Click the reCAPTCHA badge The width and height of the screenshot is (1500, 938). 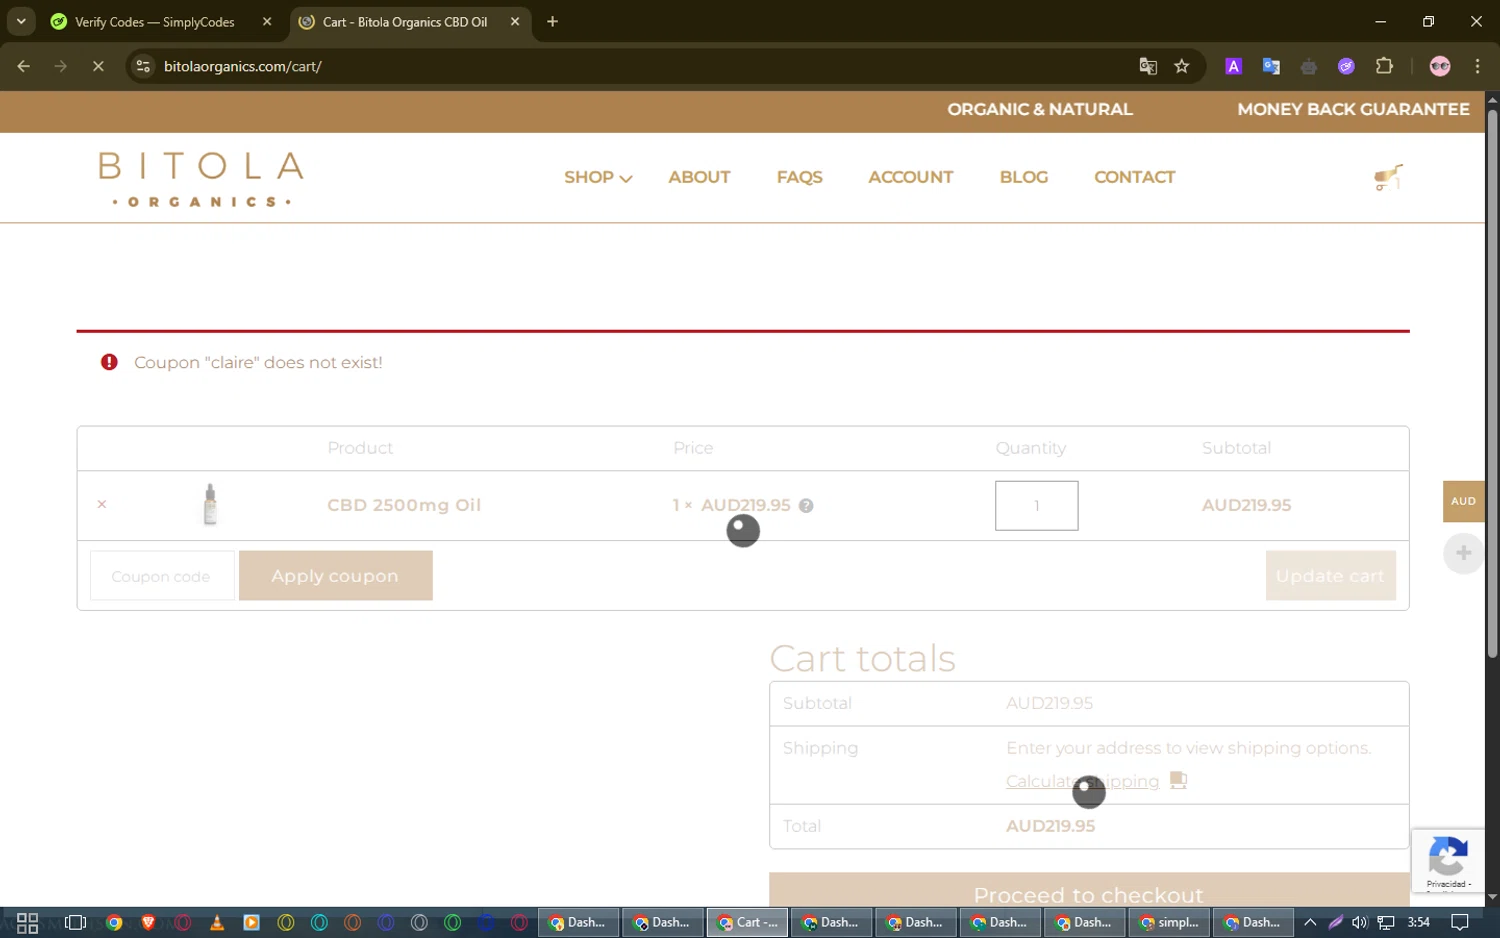coord(1447,860)
